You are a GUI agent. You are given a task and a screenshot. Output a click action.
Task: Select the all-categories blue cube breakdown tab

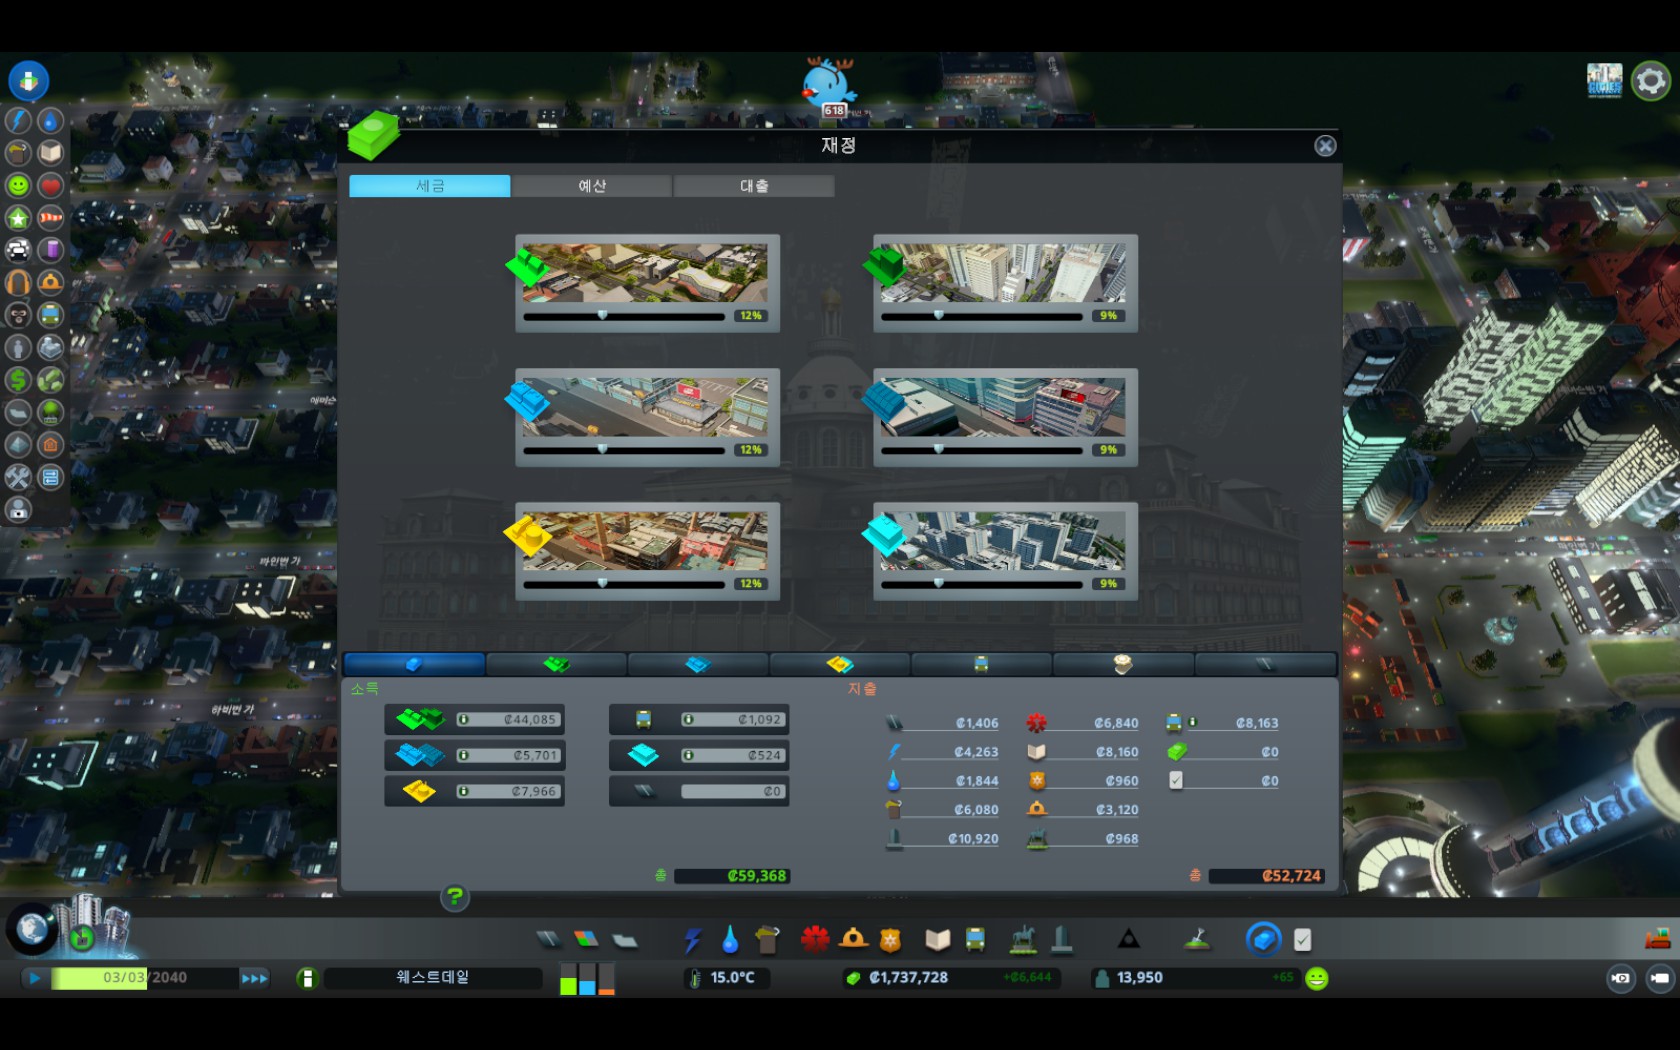tap(414, 664)
